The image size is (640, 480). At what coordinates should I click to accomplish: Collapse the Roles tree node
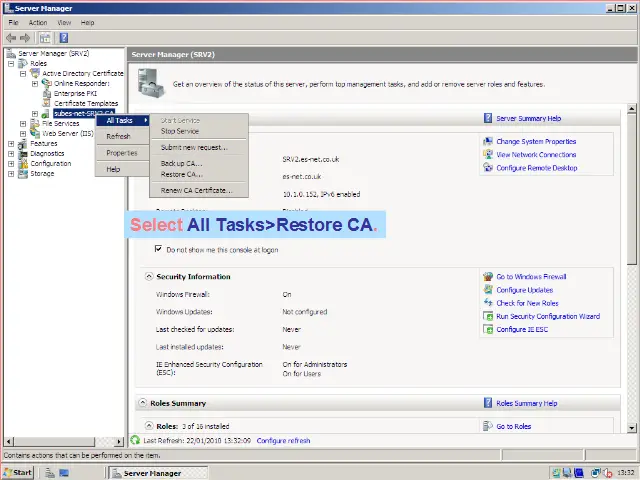[x=11, y=64]
